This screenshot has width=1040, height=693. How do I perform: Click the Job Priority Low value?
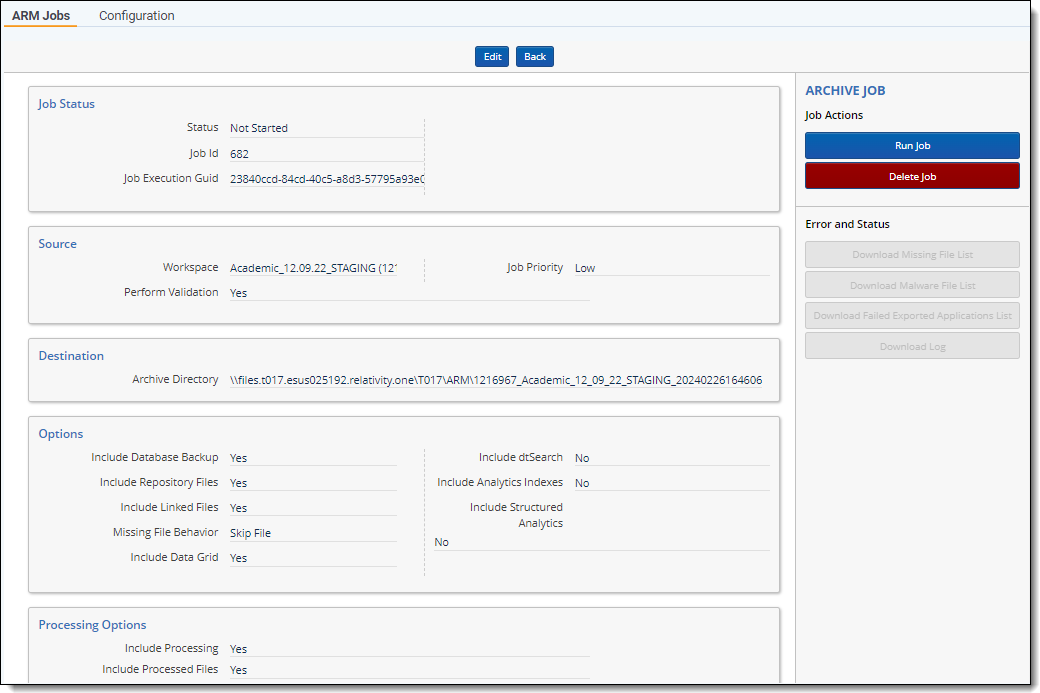[585, 268]
